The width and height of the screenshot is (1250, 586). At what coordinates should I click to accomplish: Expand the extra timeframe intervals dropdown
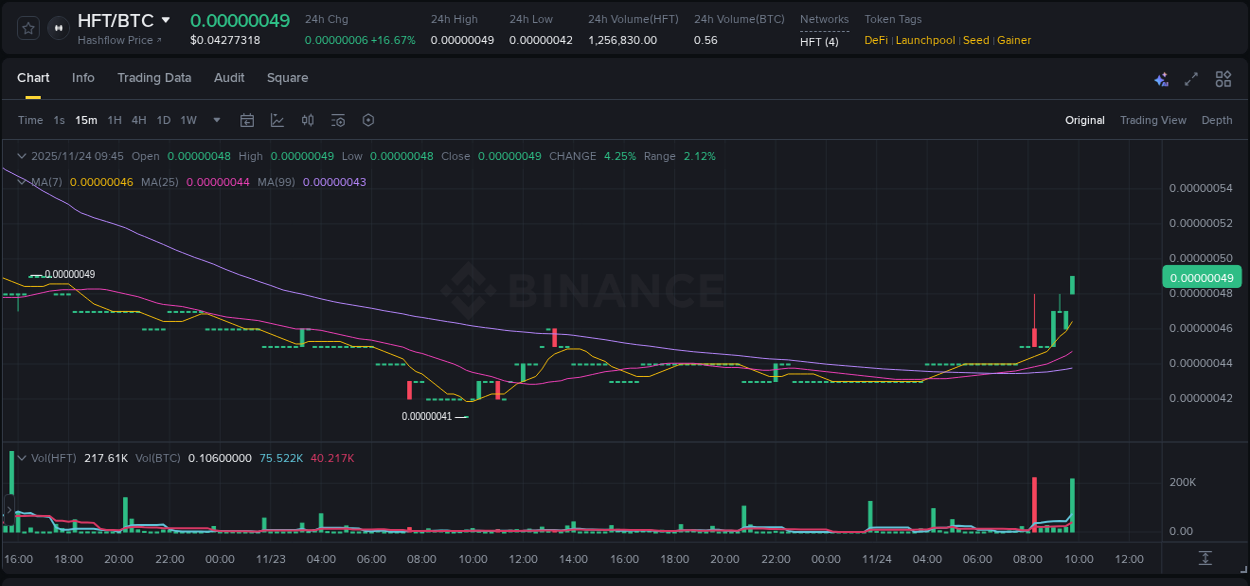[x=215, y=120]
